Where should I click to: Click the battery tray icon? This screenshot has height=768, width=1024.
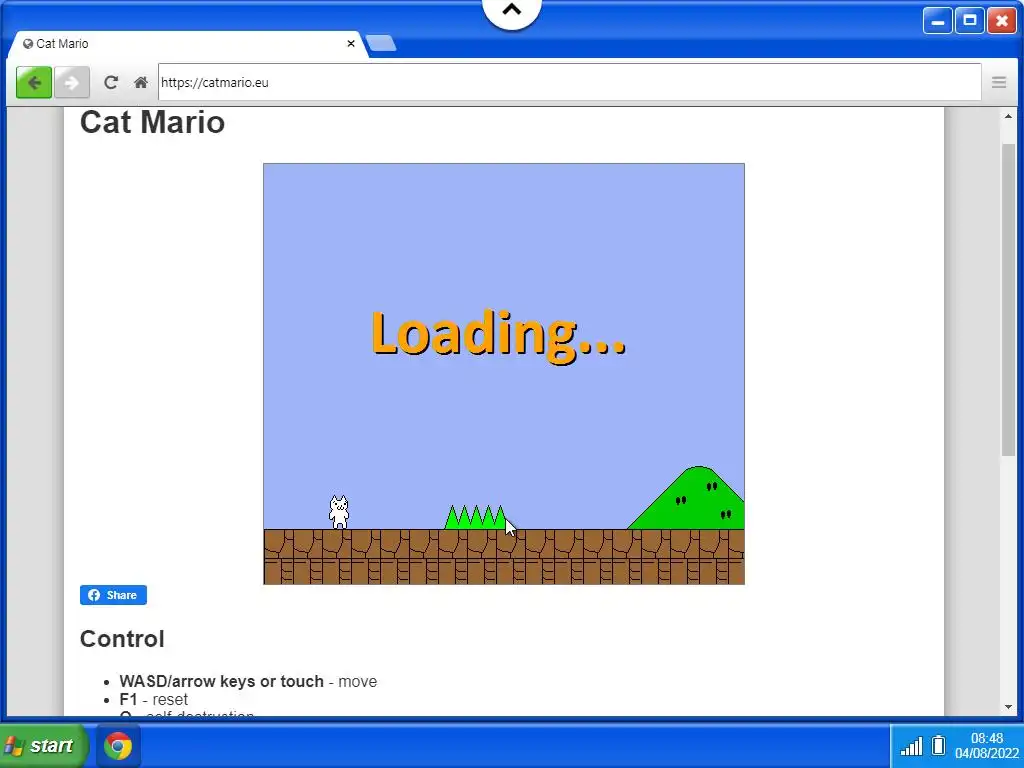pos(938,745)
